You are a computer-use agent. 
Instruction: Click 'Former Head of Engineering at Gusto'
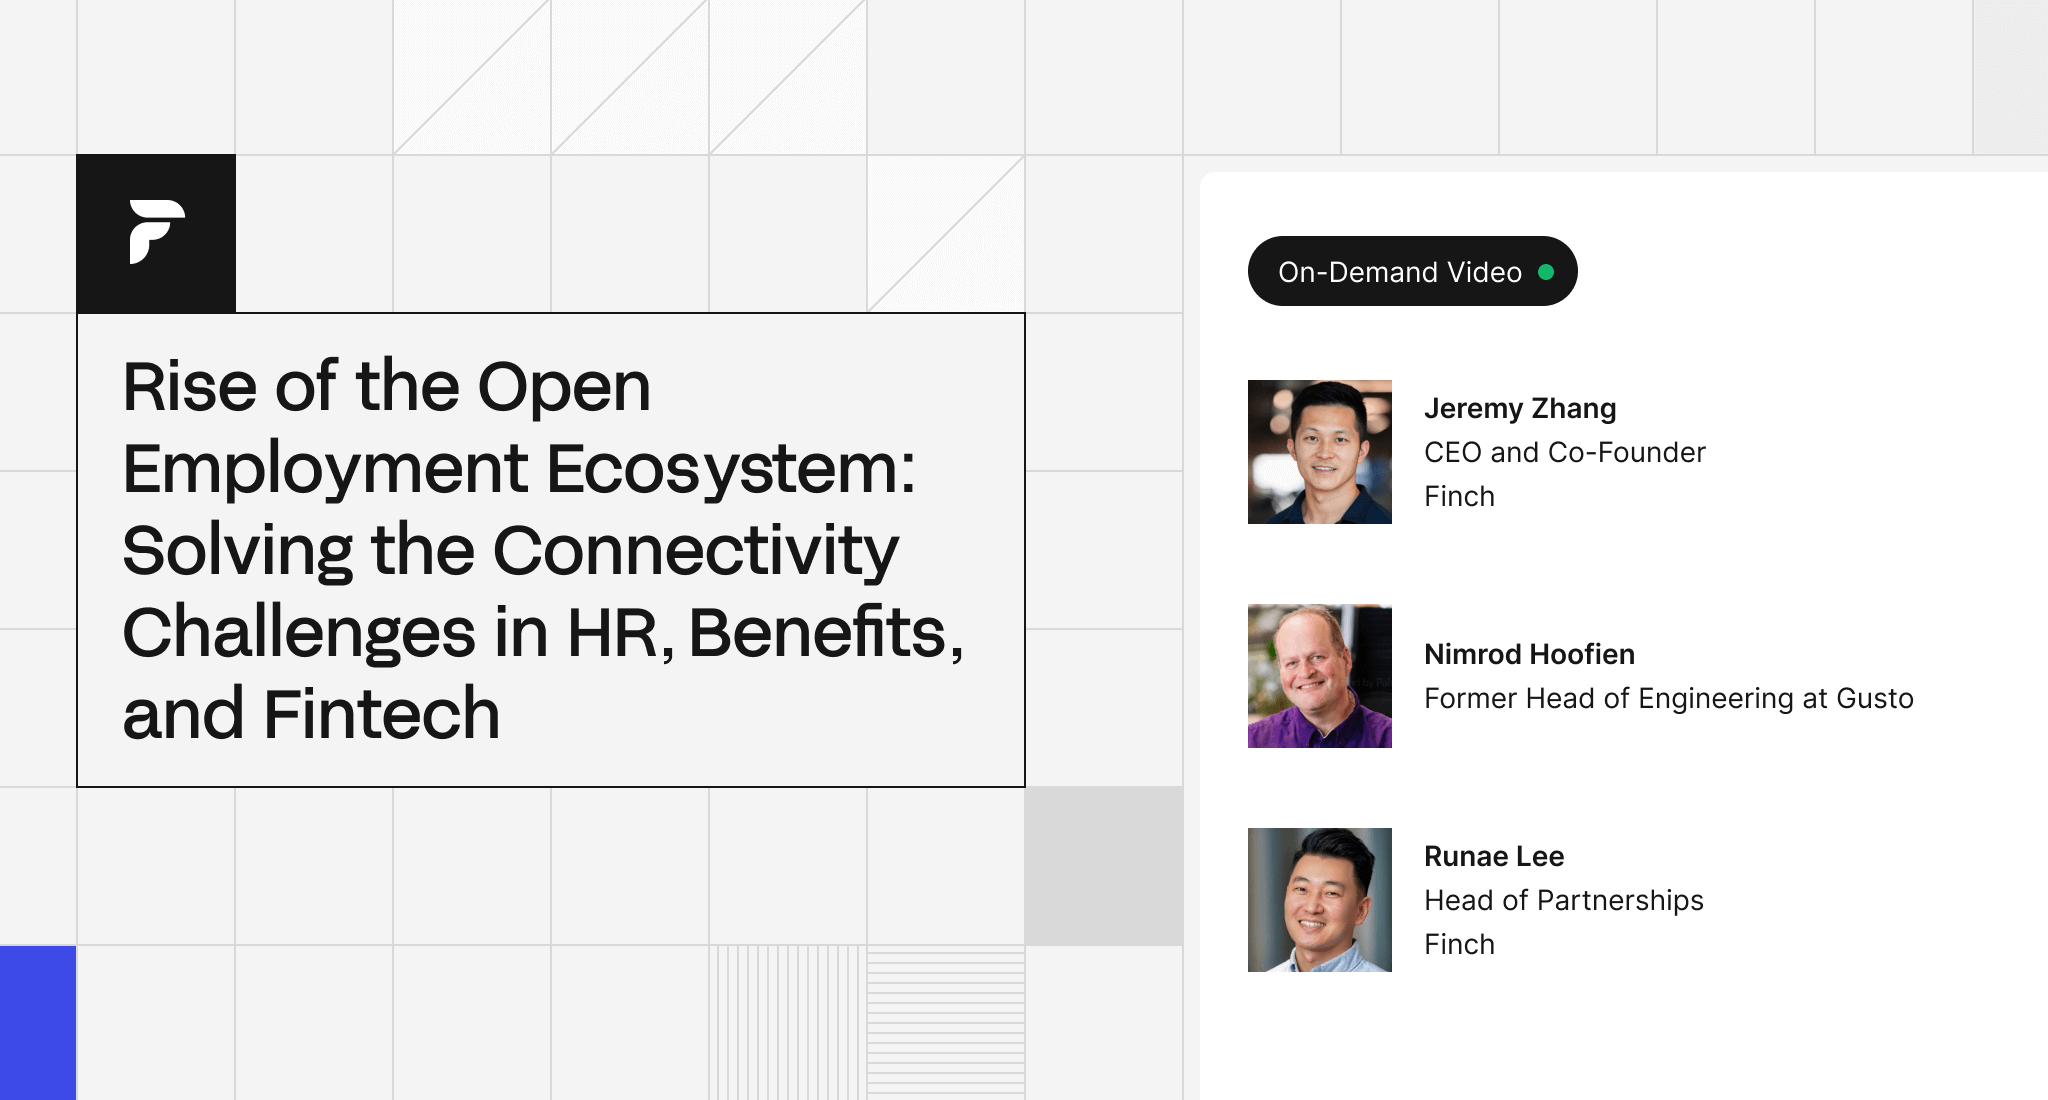point(1669,698)
